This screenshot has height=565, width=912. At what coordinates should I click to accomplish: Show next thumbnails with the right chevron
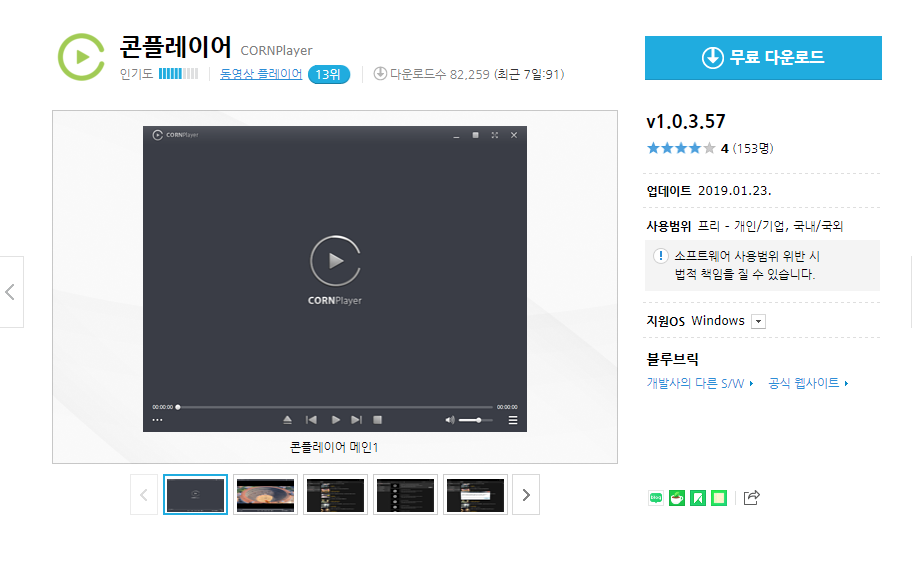point(526,495)
